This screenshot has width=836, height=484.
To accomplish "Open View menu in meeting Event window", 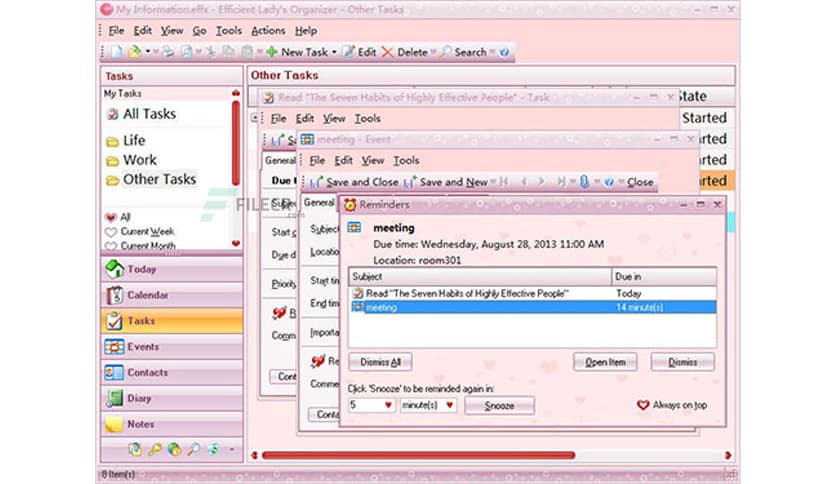I will (373, 160).
